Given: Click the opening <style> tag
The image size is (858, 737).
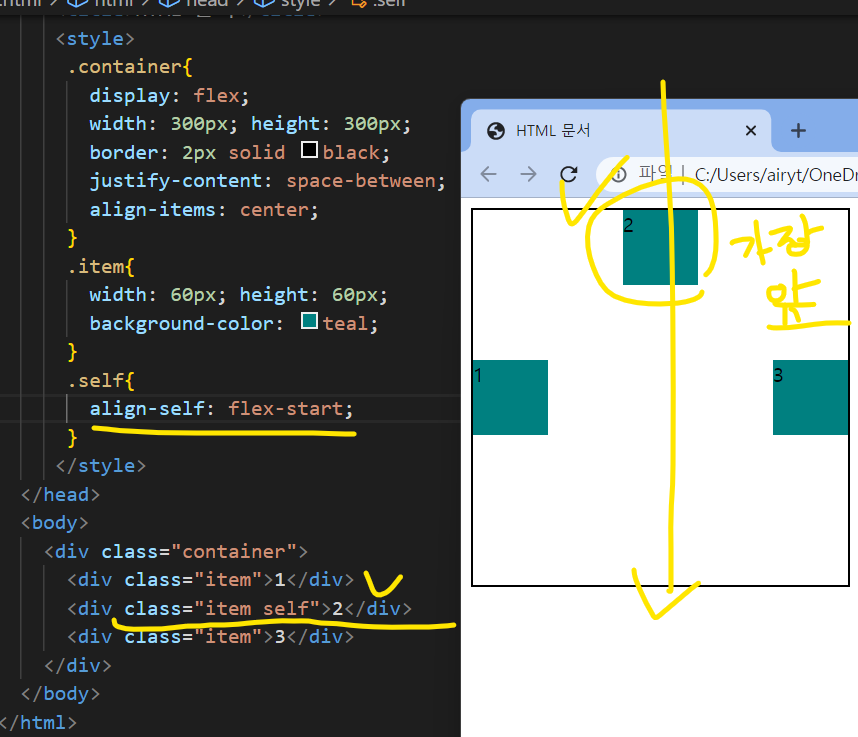Looking at the screenshot, I should click(x=95, y=39).
